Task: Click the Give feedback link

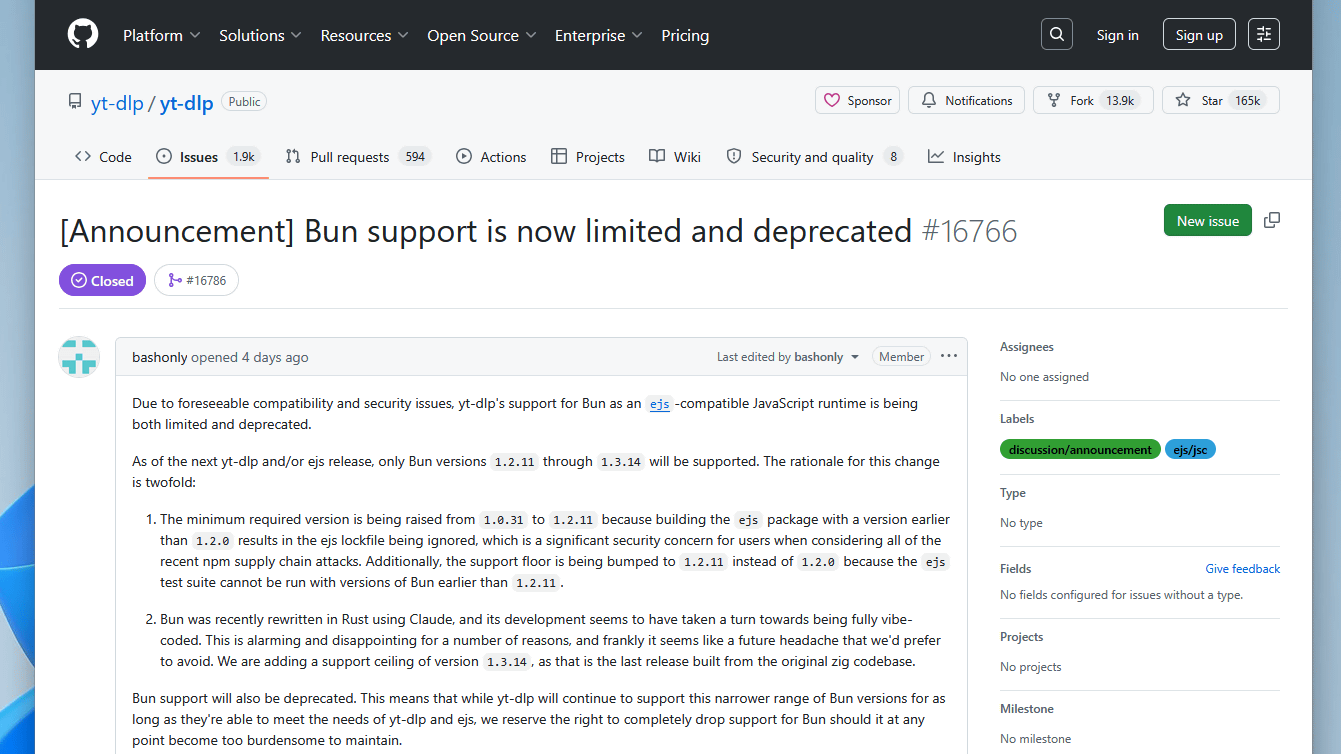Action: (1243, 568)
